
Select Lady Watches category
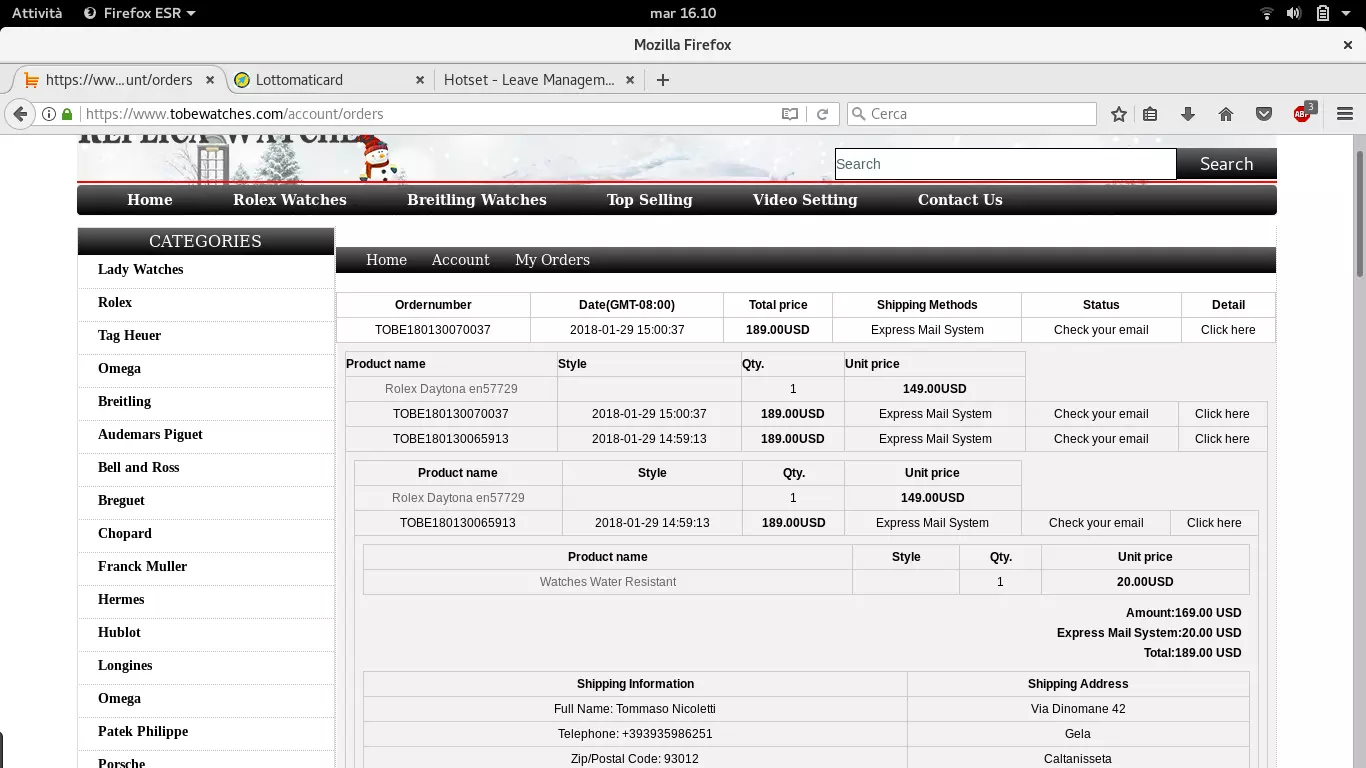(141, 270)
